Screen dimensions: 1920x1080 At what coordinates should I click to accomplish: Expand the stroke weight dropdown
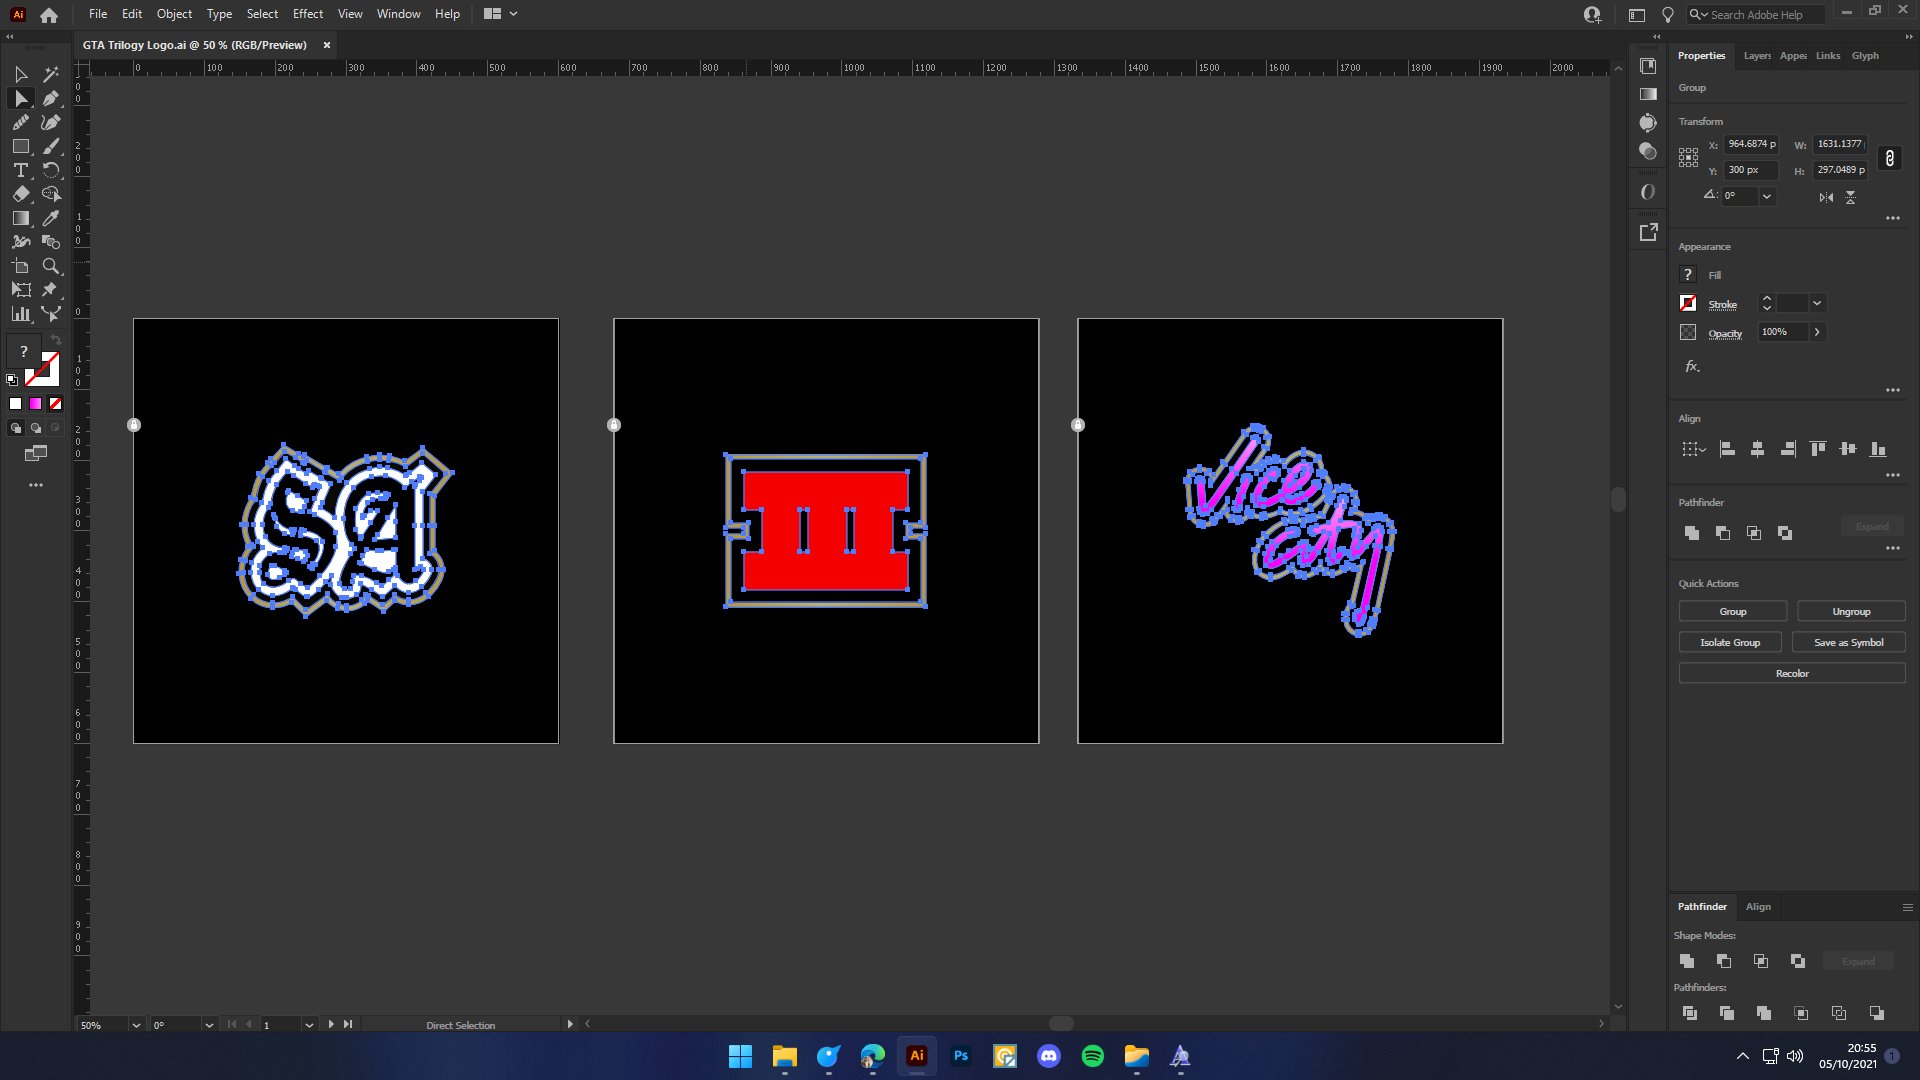pyautogui.click(x=1817, y=303)
